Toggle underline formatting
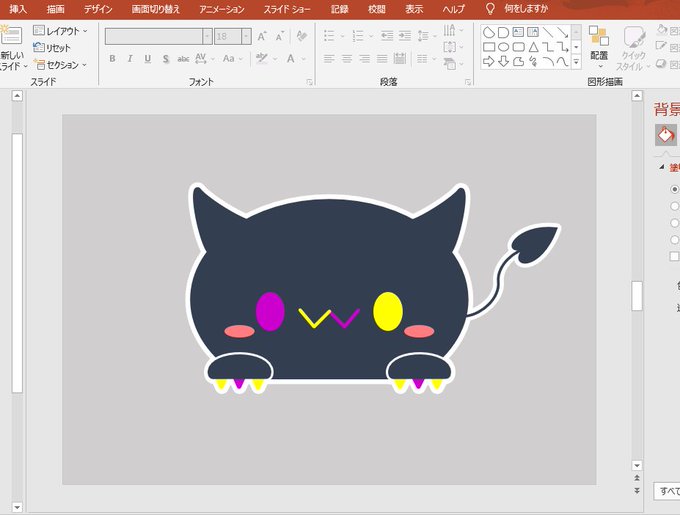This screenshot has width=680, height=515. [x=148, y=59]
